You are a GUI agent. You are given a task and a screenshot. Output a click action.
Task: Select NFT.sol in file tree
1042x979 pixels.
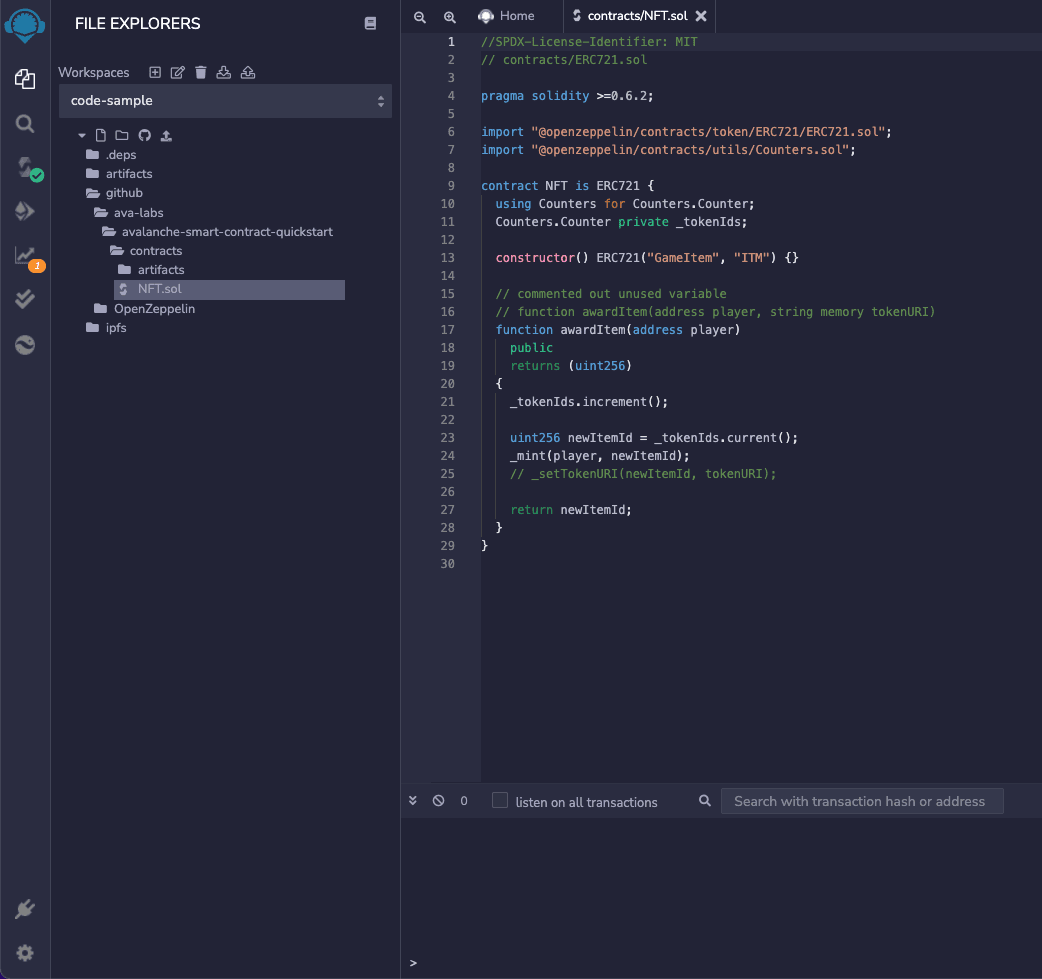160,289
